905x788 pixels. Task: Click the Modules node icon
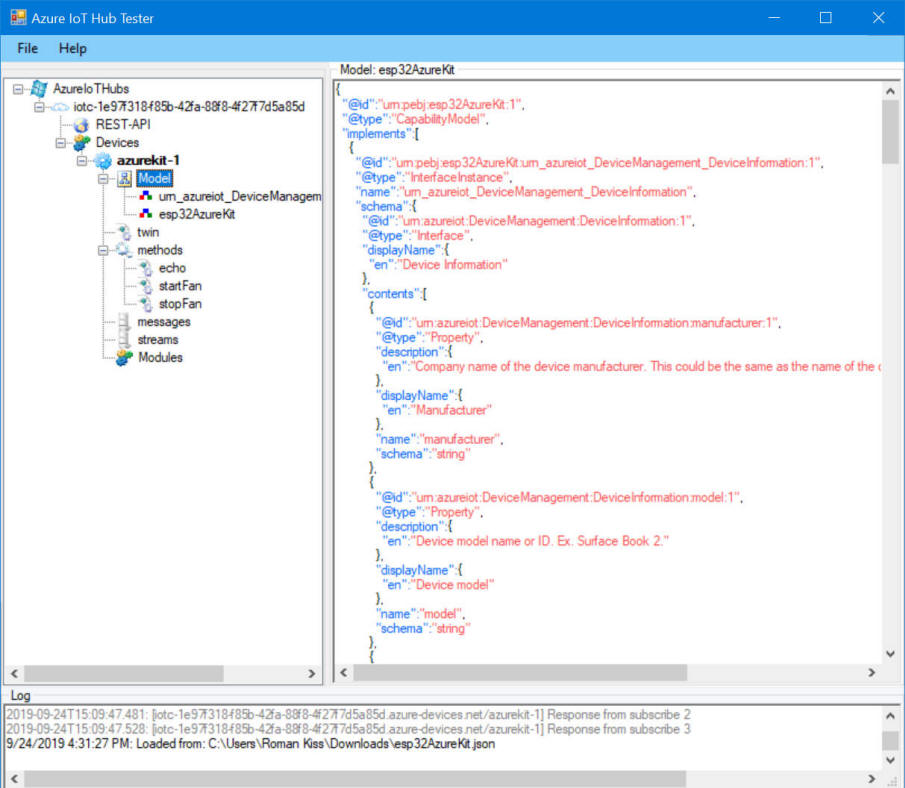(x=124, y=358)
